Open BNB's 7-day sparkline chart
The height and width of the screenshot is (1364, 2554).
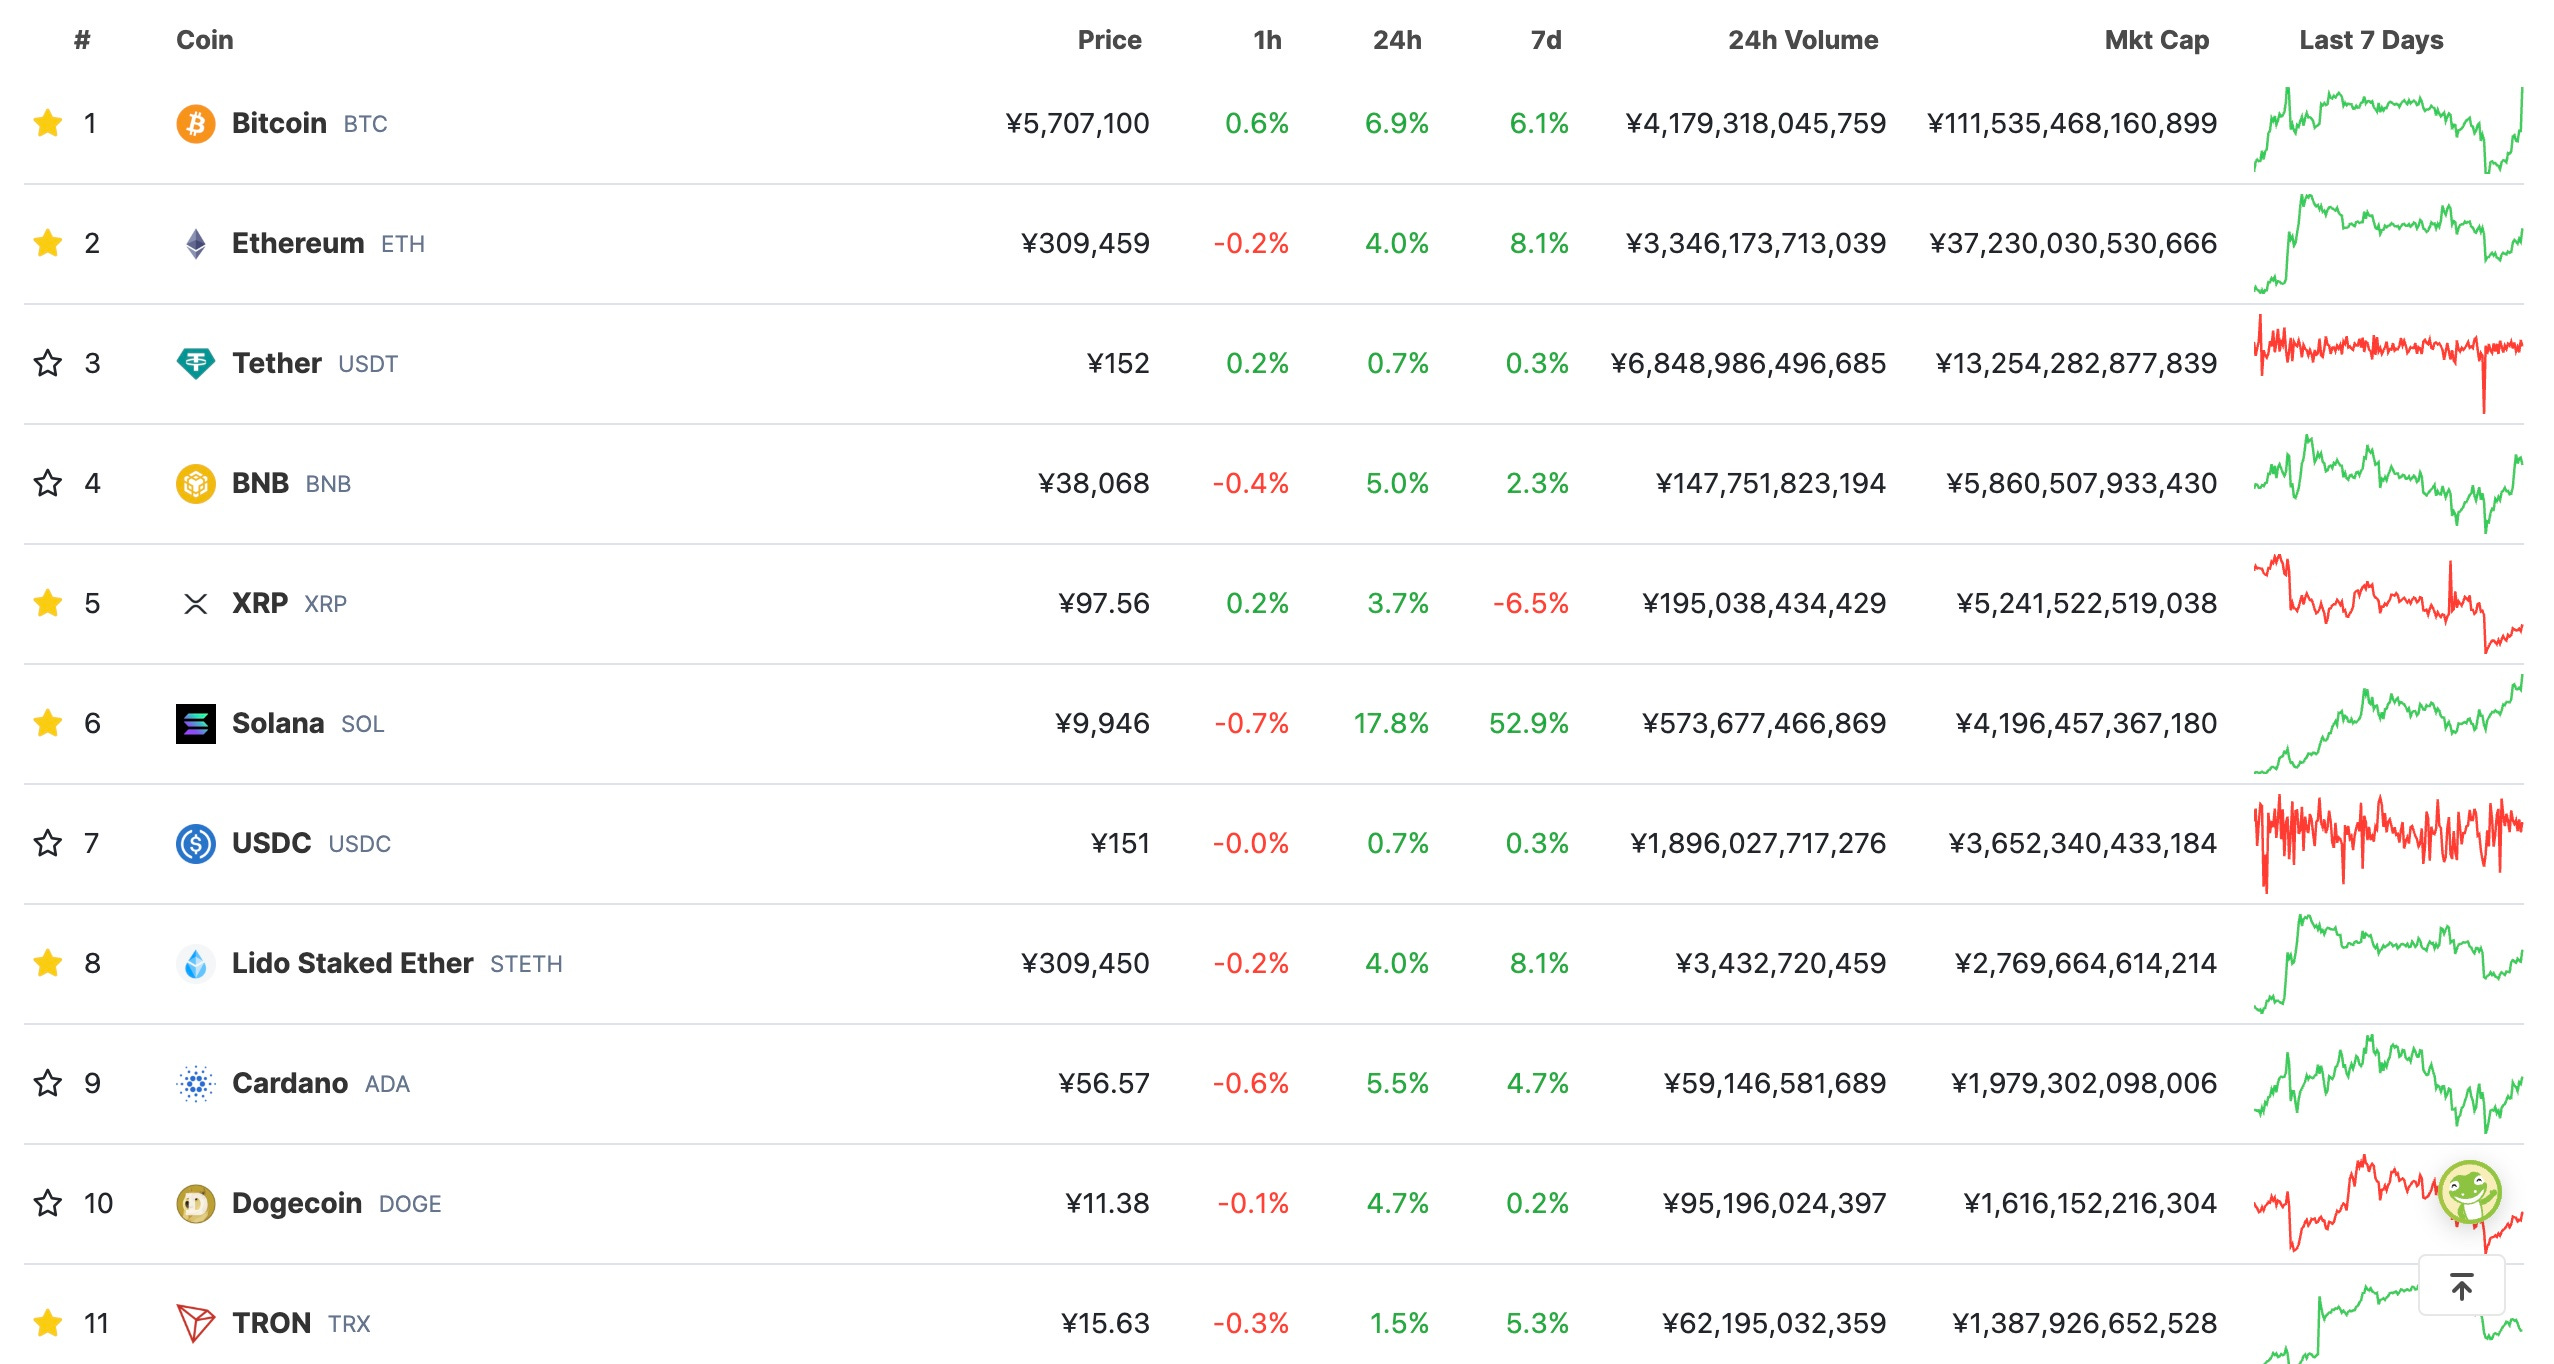pos(2388,483)
